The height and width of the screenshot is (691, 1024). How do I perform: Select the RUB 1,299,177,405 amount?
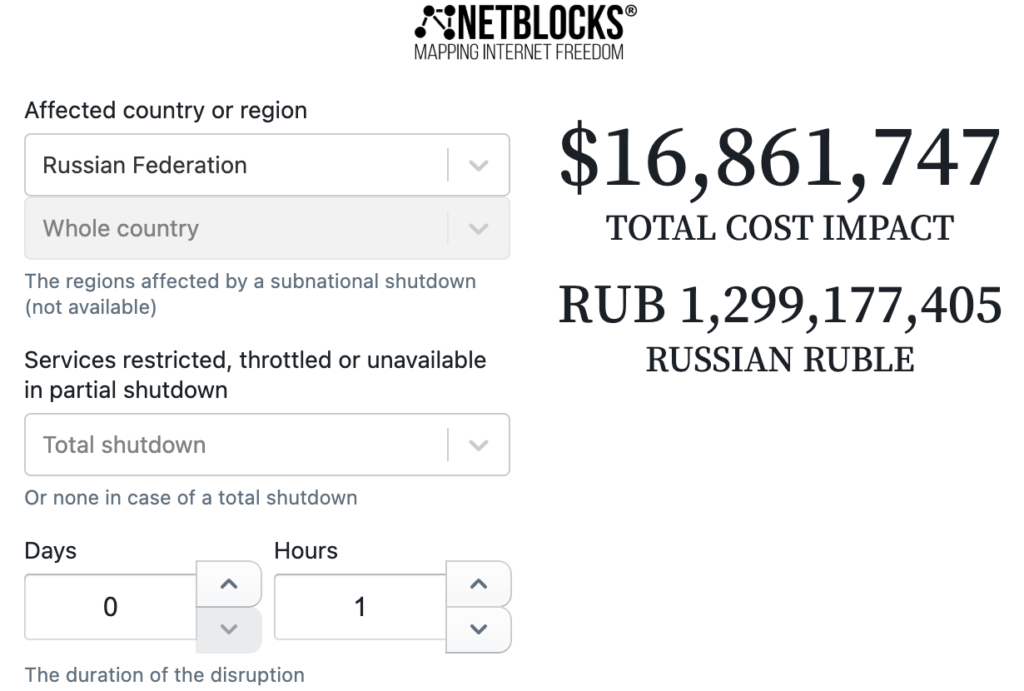(780, 305)
